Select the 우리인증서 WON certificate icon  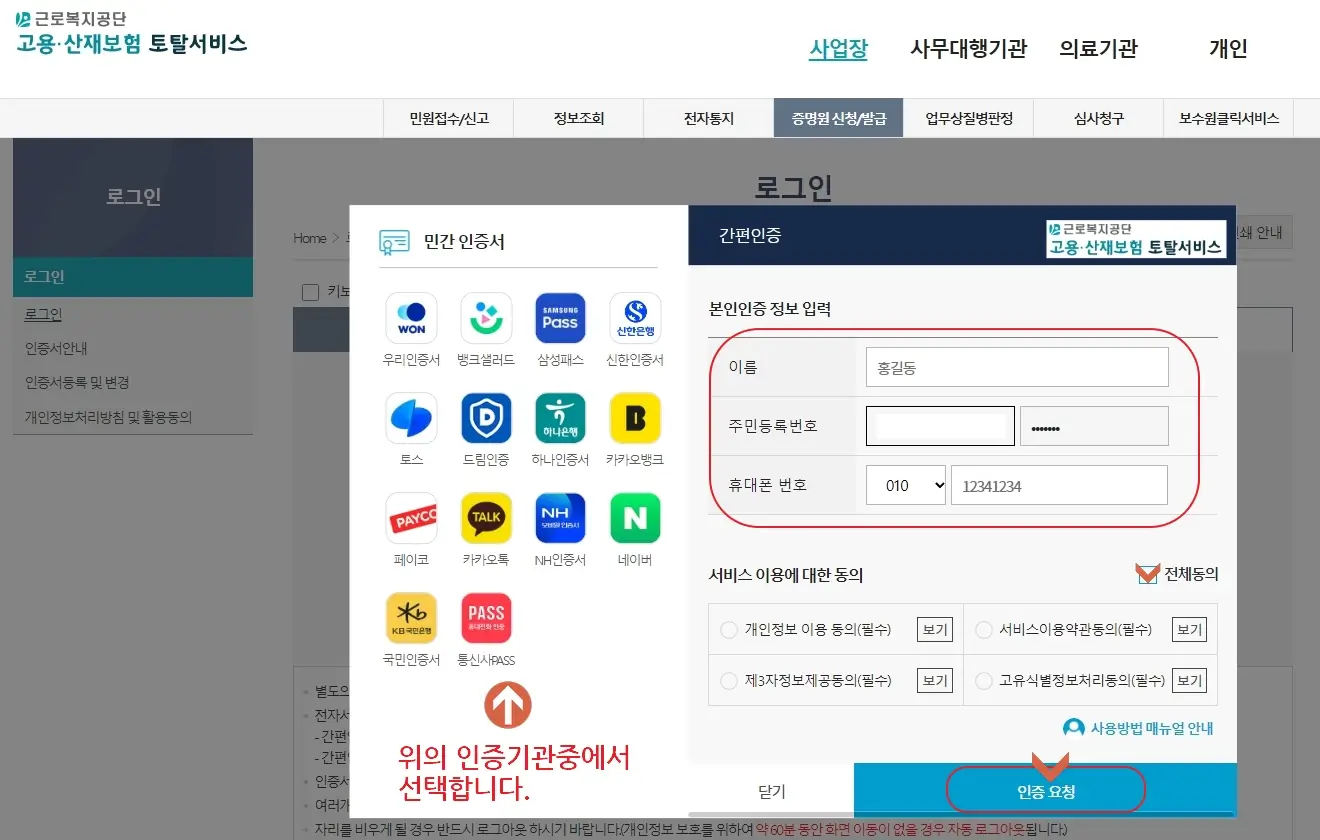click(411, 318)
